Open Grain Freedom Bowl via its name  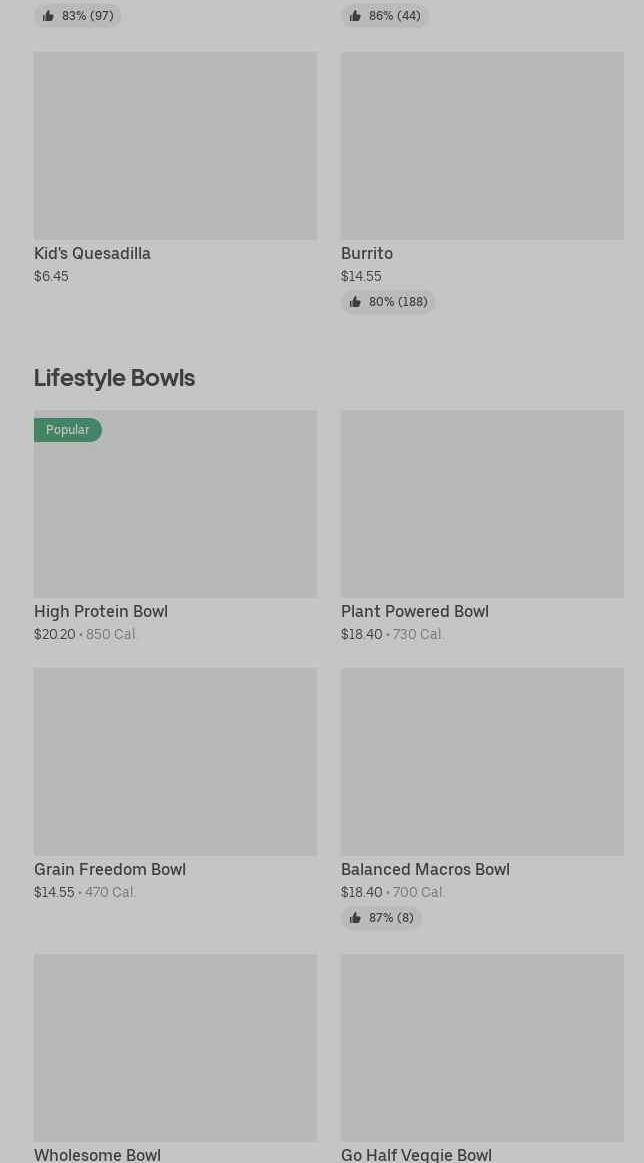(x=110, y=870)
